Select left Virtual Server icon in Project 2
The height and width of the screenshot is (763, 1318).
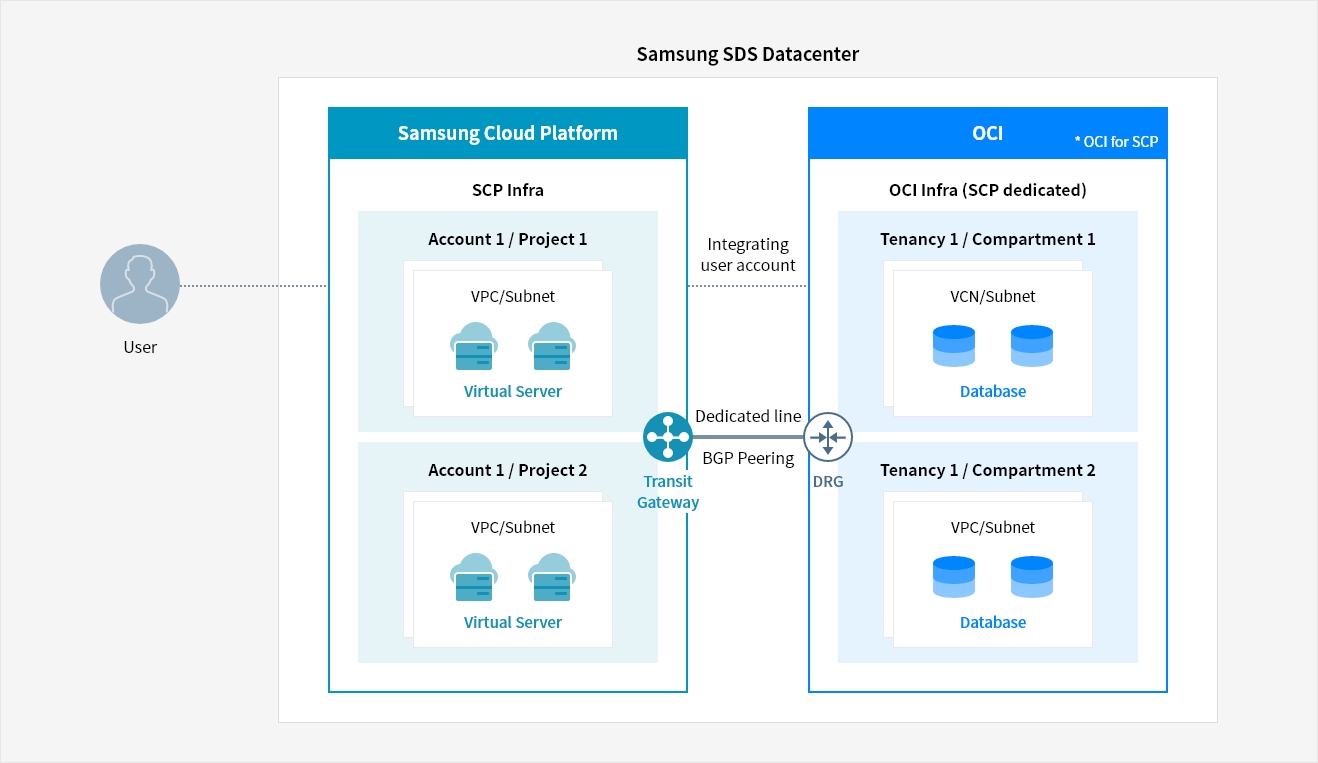pos(474,577)
